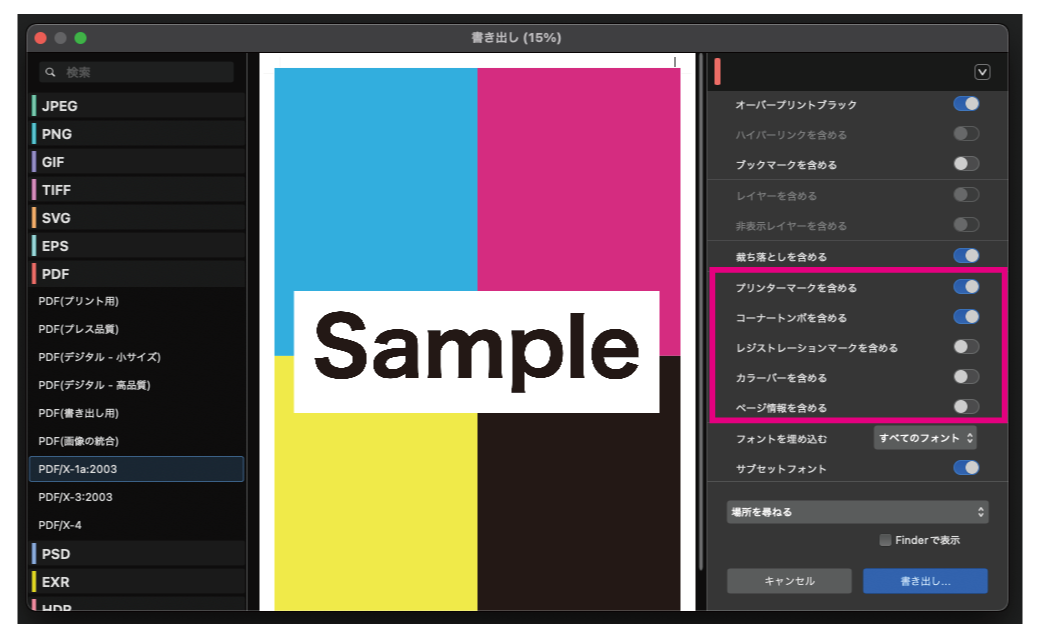The image size is (1049, 638).
Task: Click the search magnifier icon
Action: [x=50, y=73]
